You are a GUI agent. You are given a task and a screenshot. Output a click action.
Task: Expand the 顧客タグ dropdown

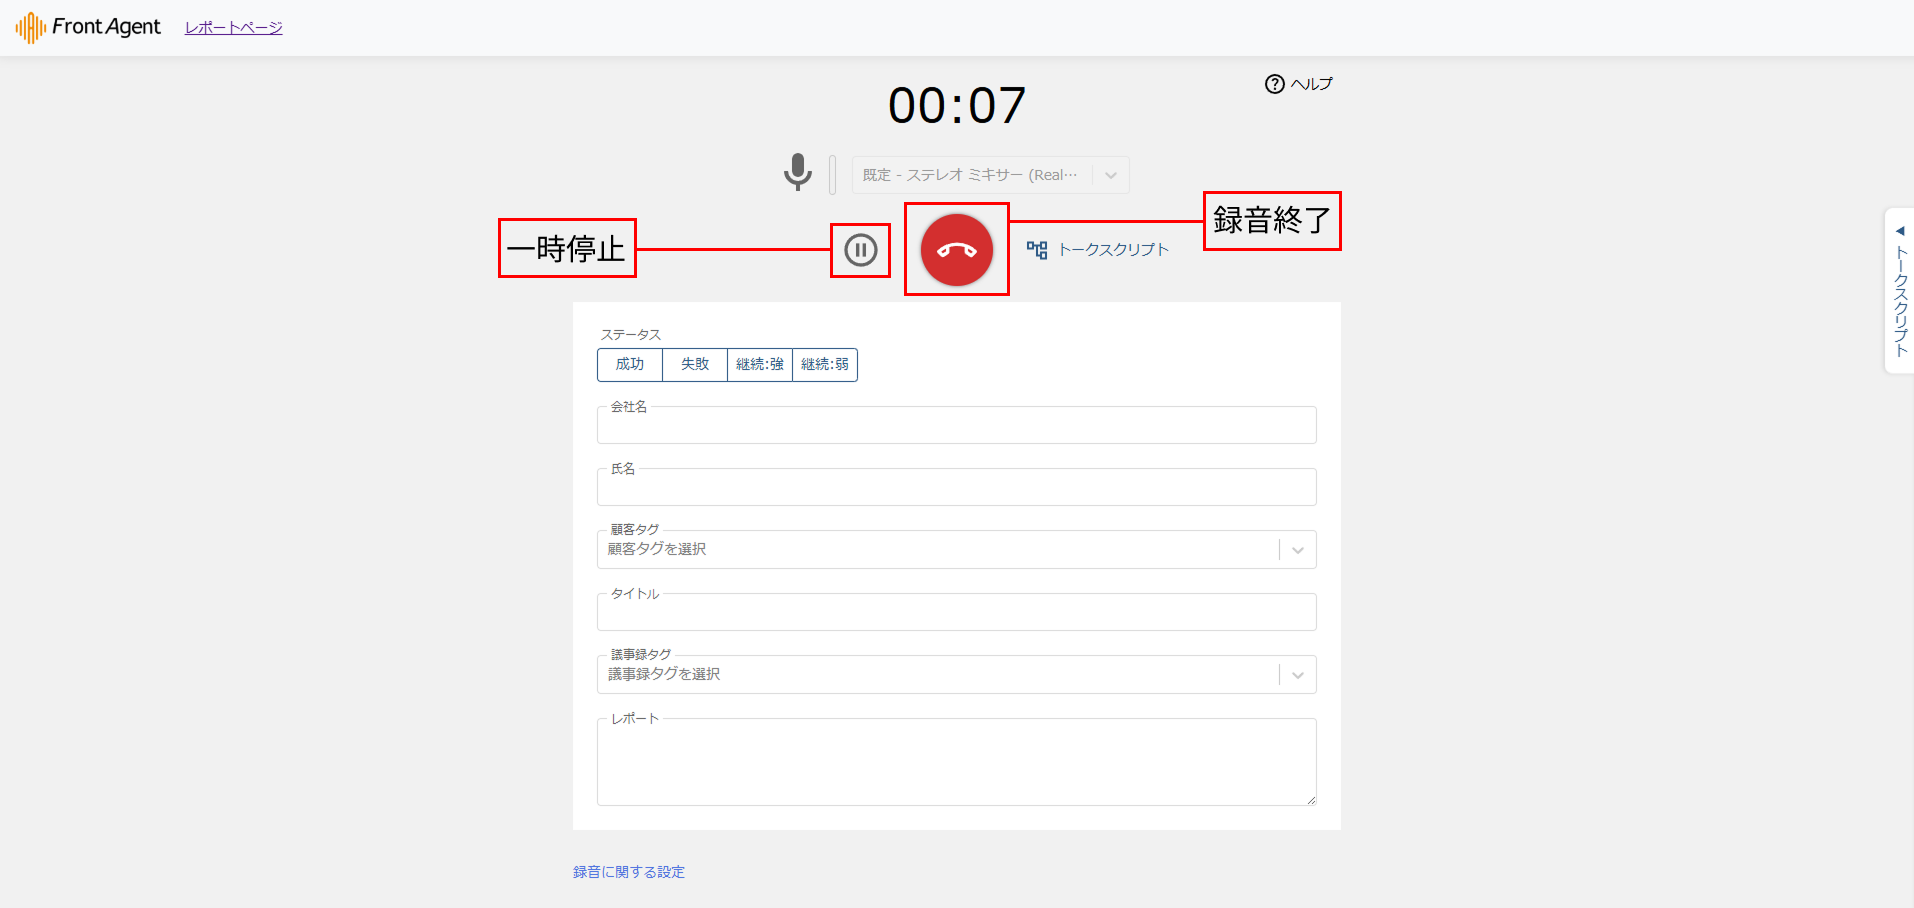(1297, 550)
